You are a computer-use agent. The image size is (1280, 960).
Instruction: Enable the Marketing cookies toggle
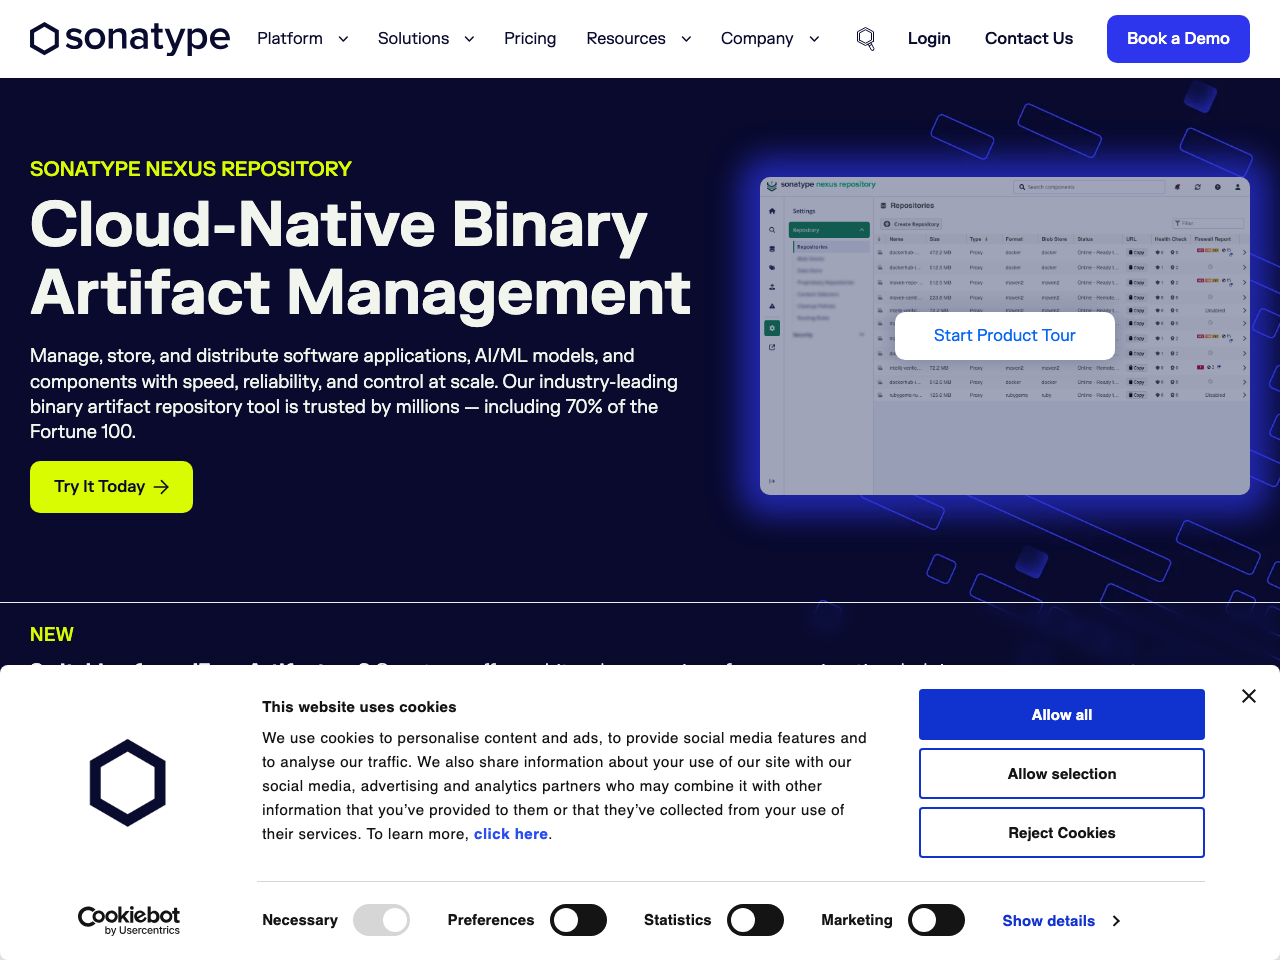(x=936, y=920)
